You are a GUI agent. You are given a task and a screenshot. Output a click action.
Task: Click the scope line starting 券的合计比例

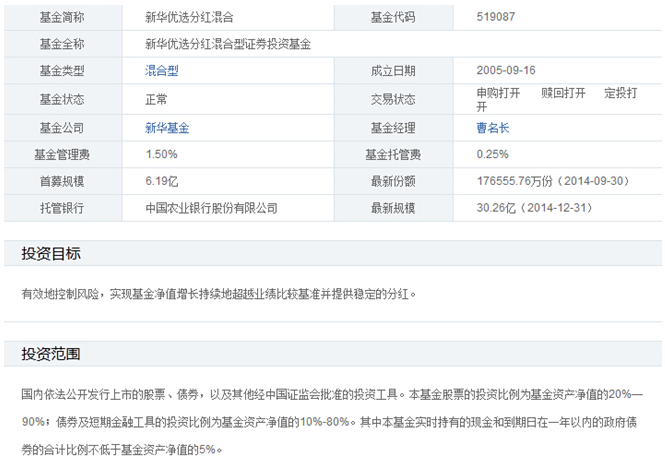coord(122,449)
